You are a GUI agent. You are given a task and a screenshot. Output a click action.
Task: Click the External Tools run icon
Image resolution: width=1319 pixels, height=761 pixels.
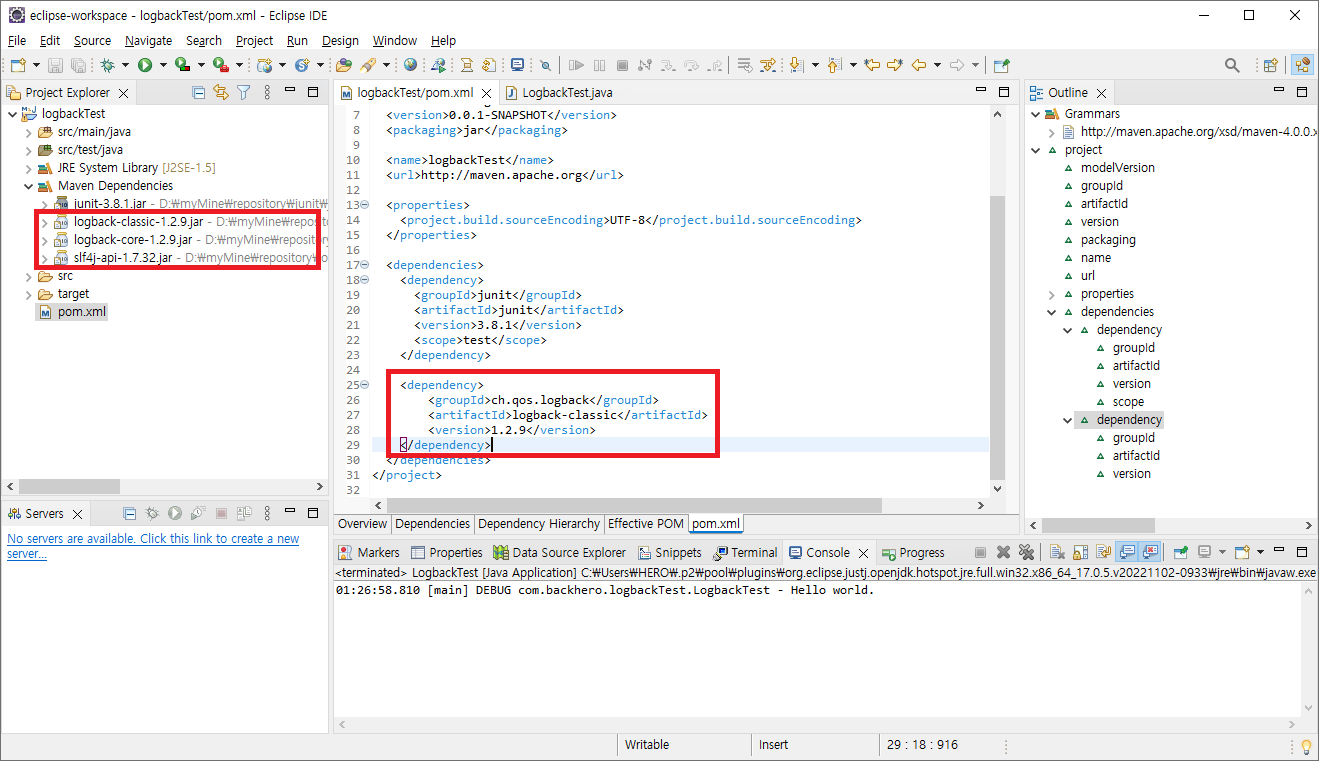(220, 65)
